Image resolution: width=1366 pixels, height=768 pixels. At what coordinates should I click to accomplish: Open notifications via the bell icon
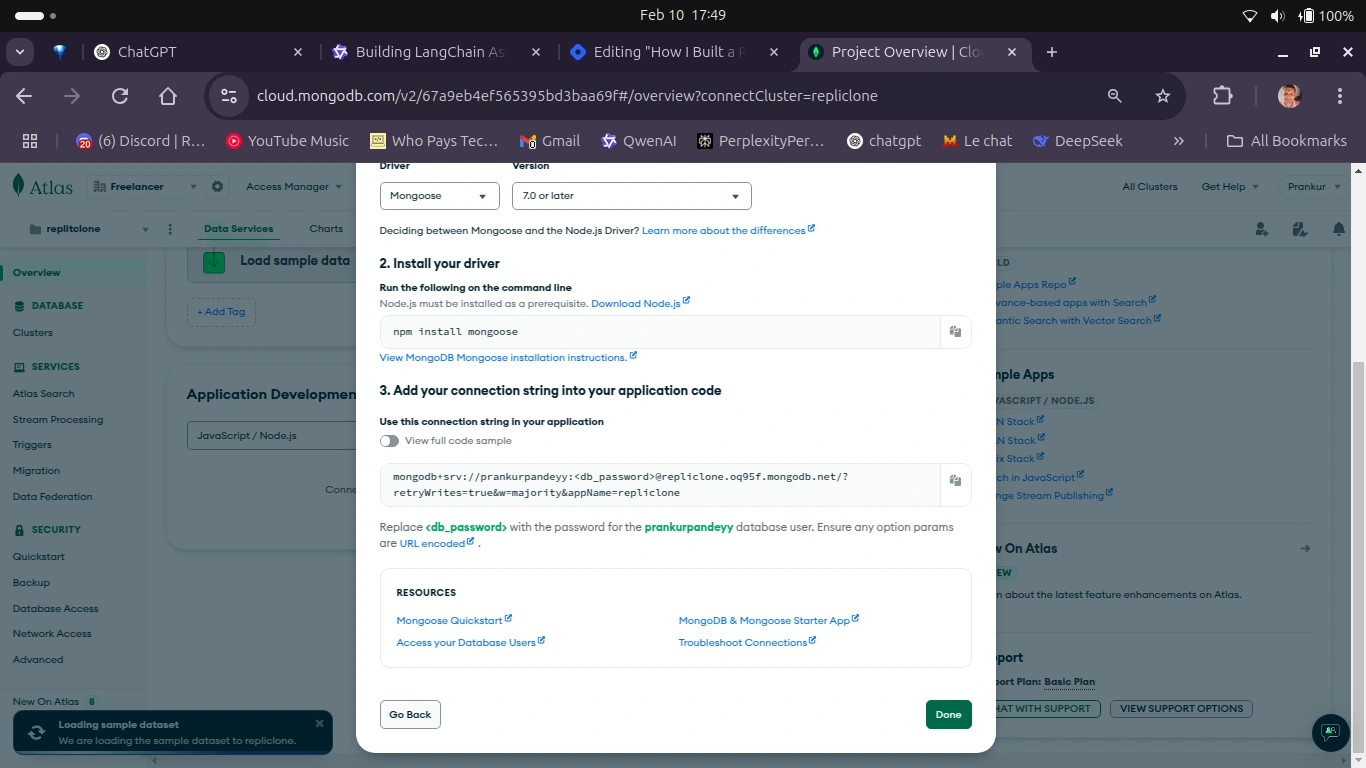click(1339, 230)
